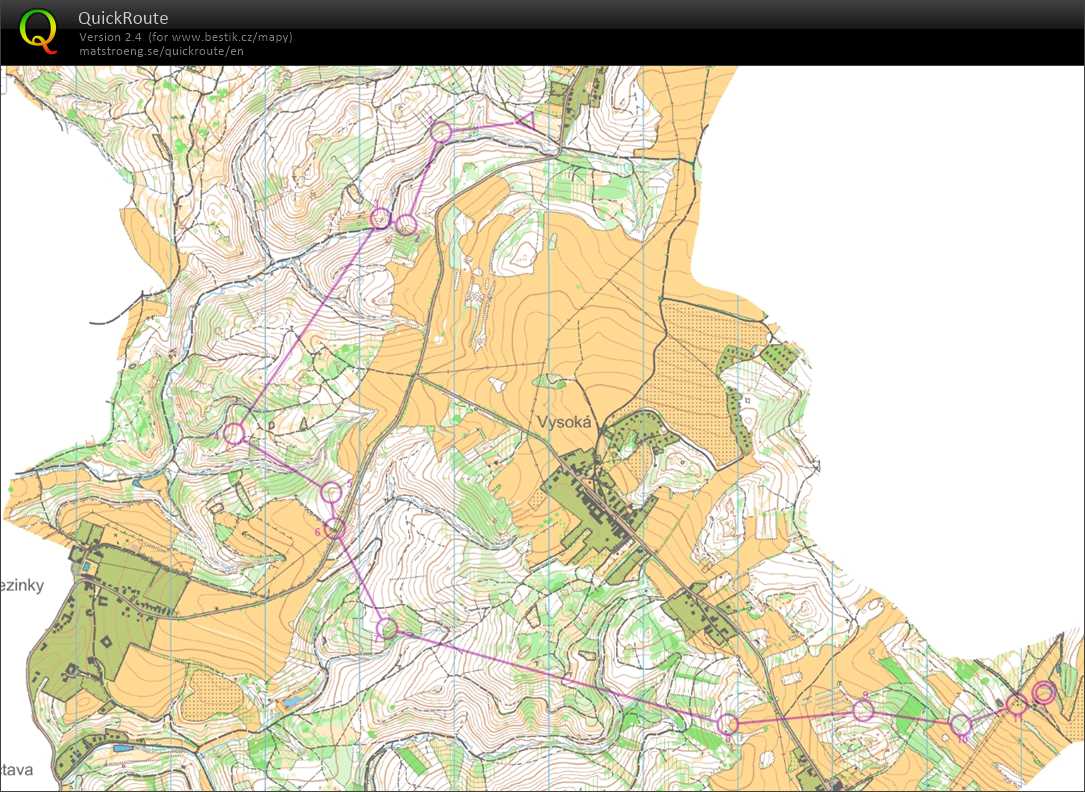Select the control circle labeled 6
Screen dimensions: 1085x792
(335, 527)
